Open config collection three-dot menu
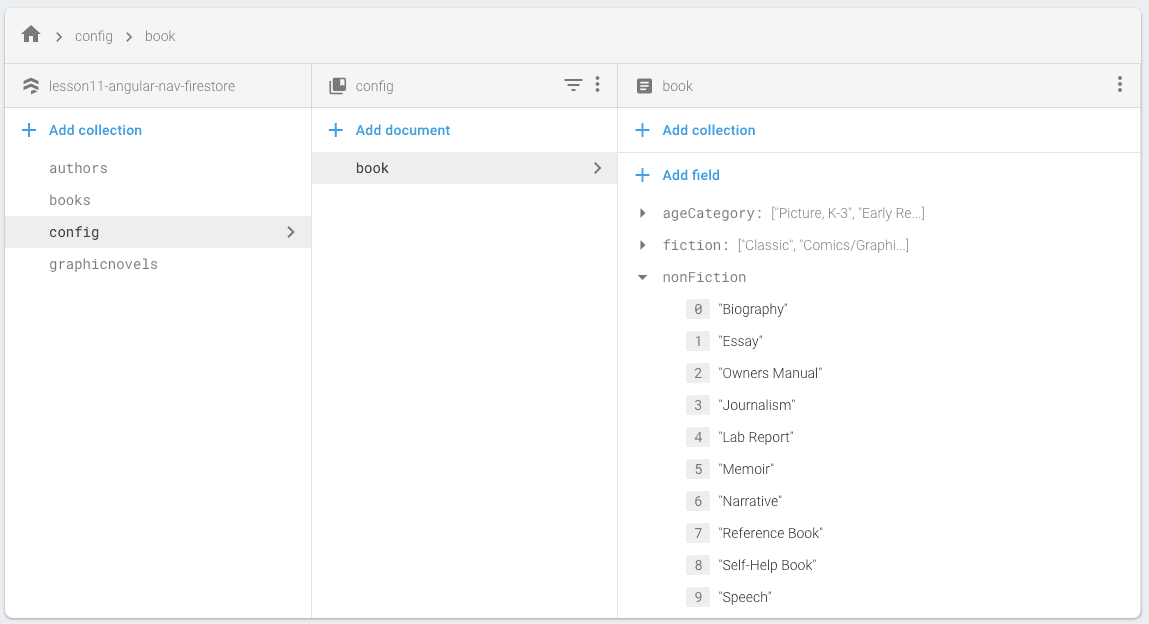 597,85
